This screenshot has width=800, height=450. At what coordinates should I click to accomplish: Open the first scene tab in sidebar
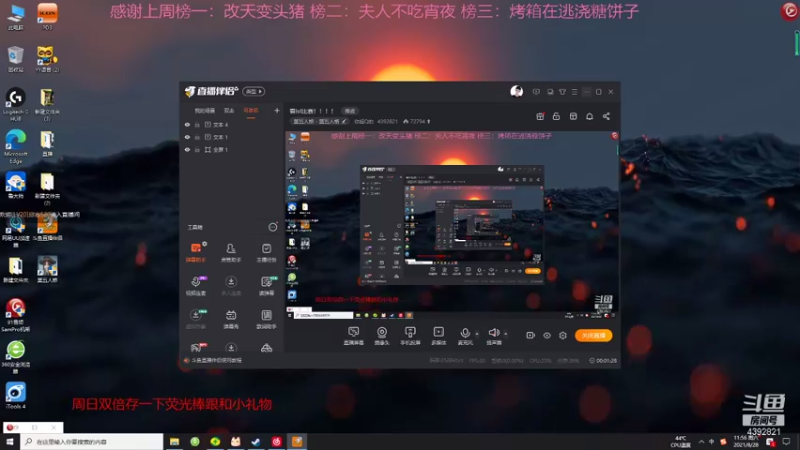[x=205, y=111]
